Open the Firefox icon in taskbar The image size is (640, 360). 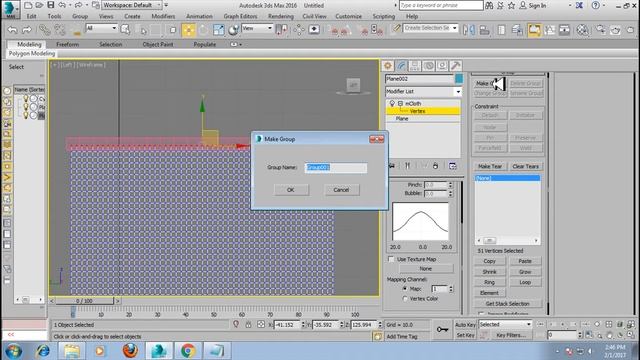coord(130,351)
